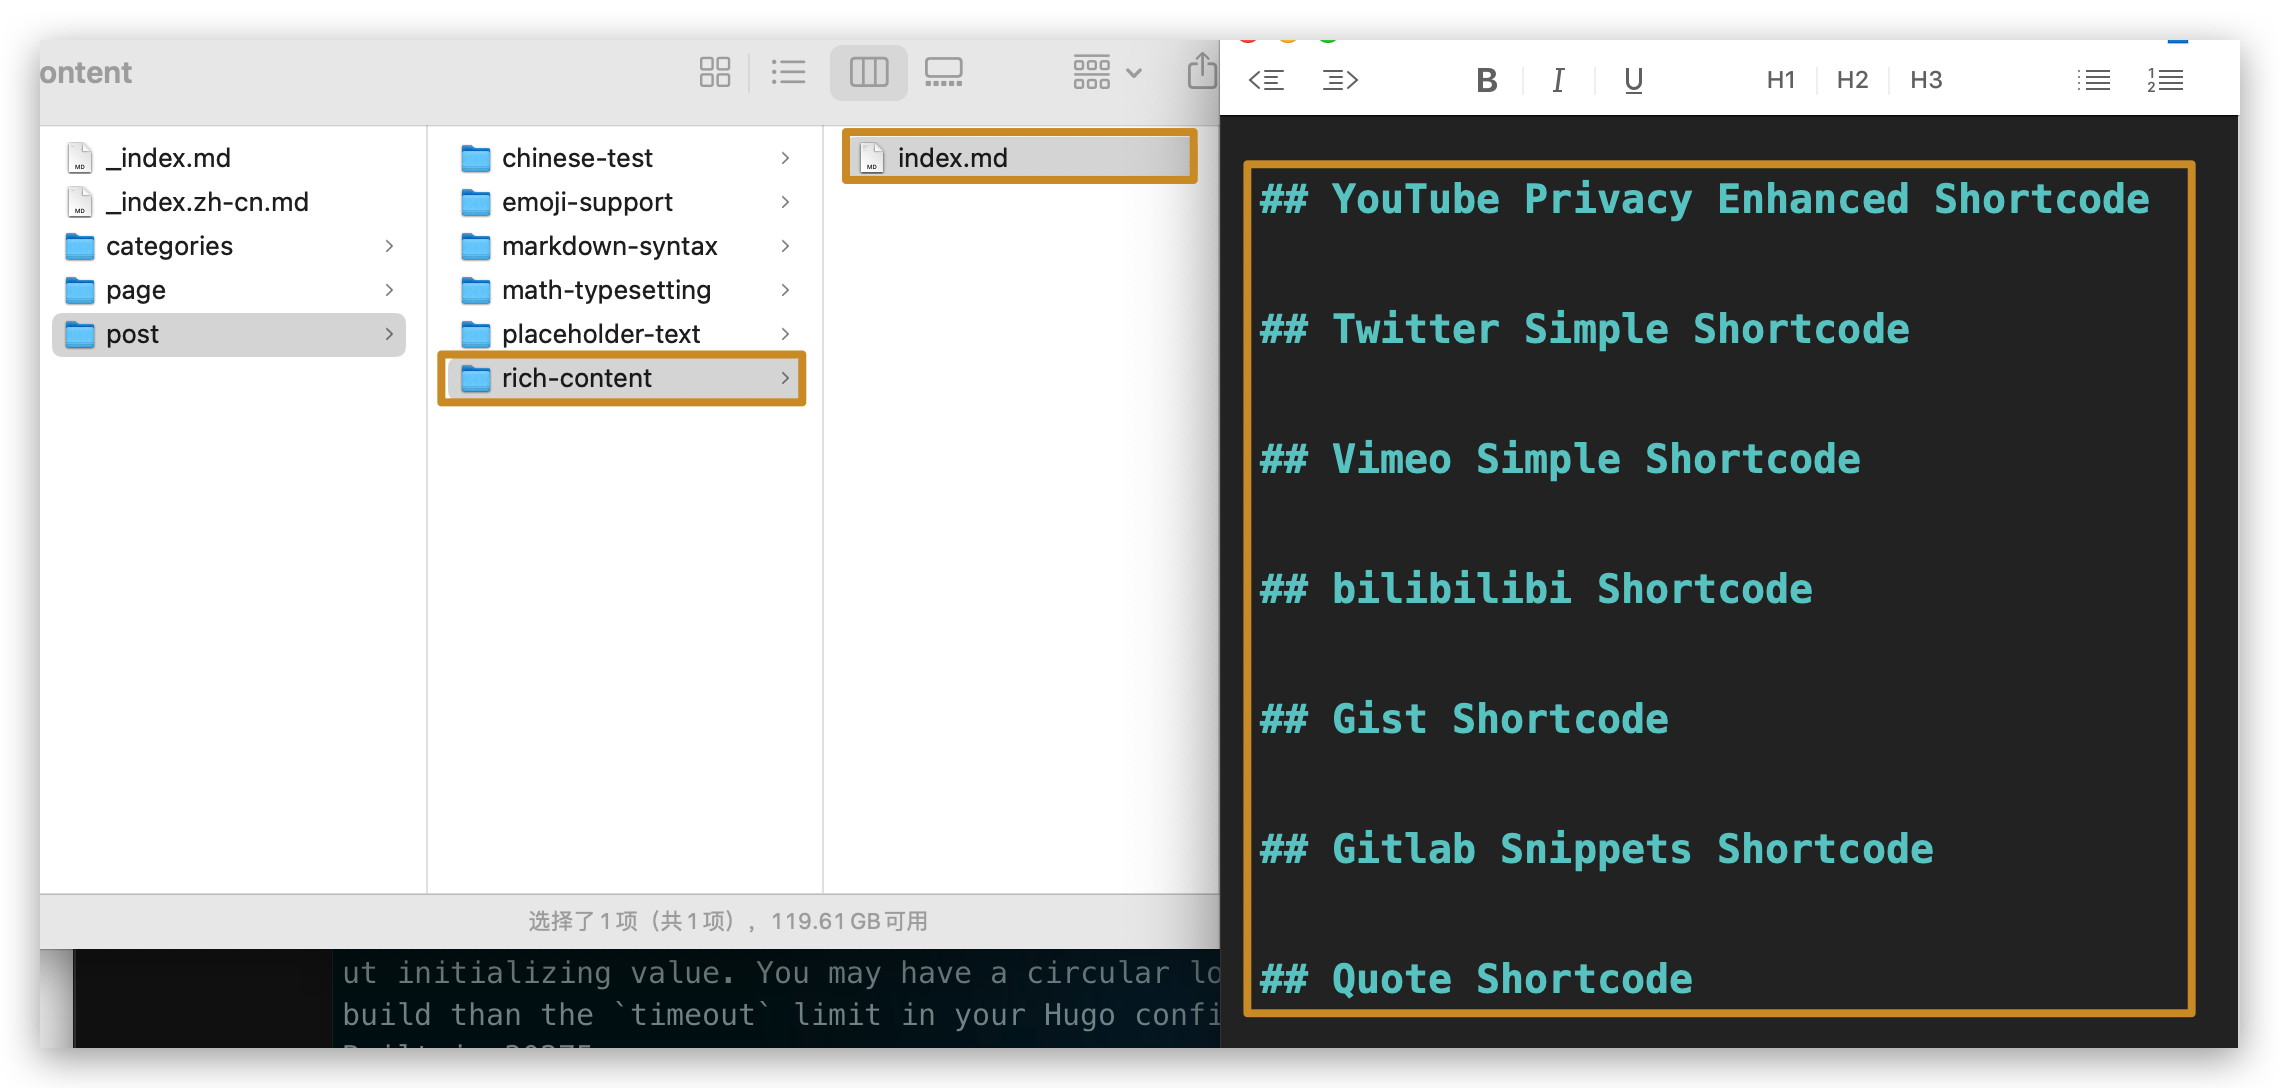This screenshot has height=1088, width=2280.
Task: Apply H3 heading style
Action: tap(1925, 80)
